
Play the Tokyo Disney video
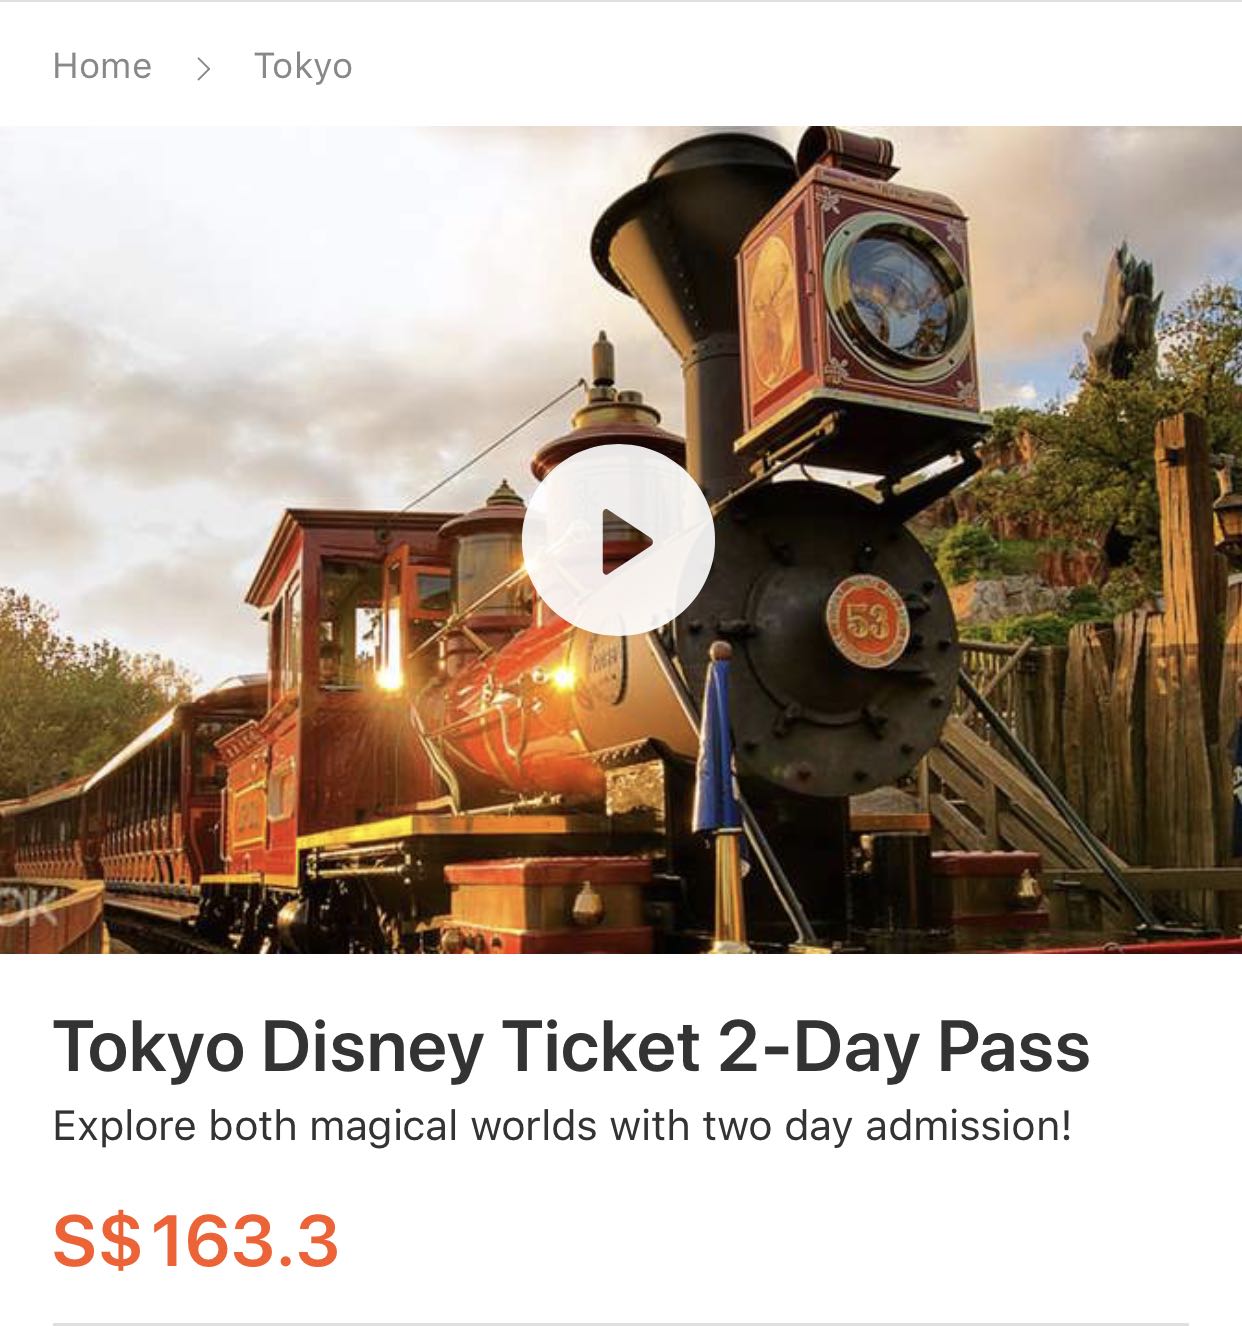click(618, 540)
